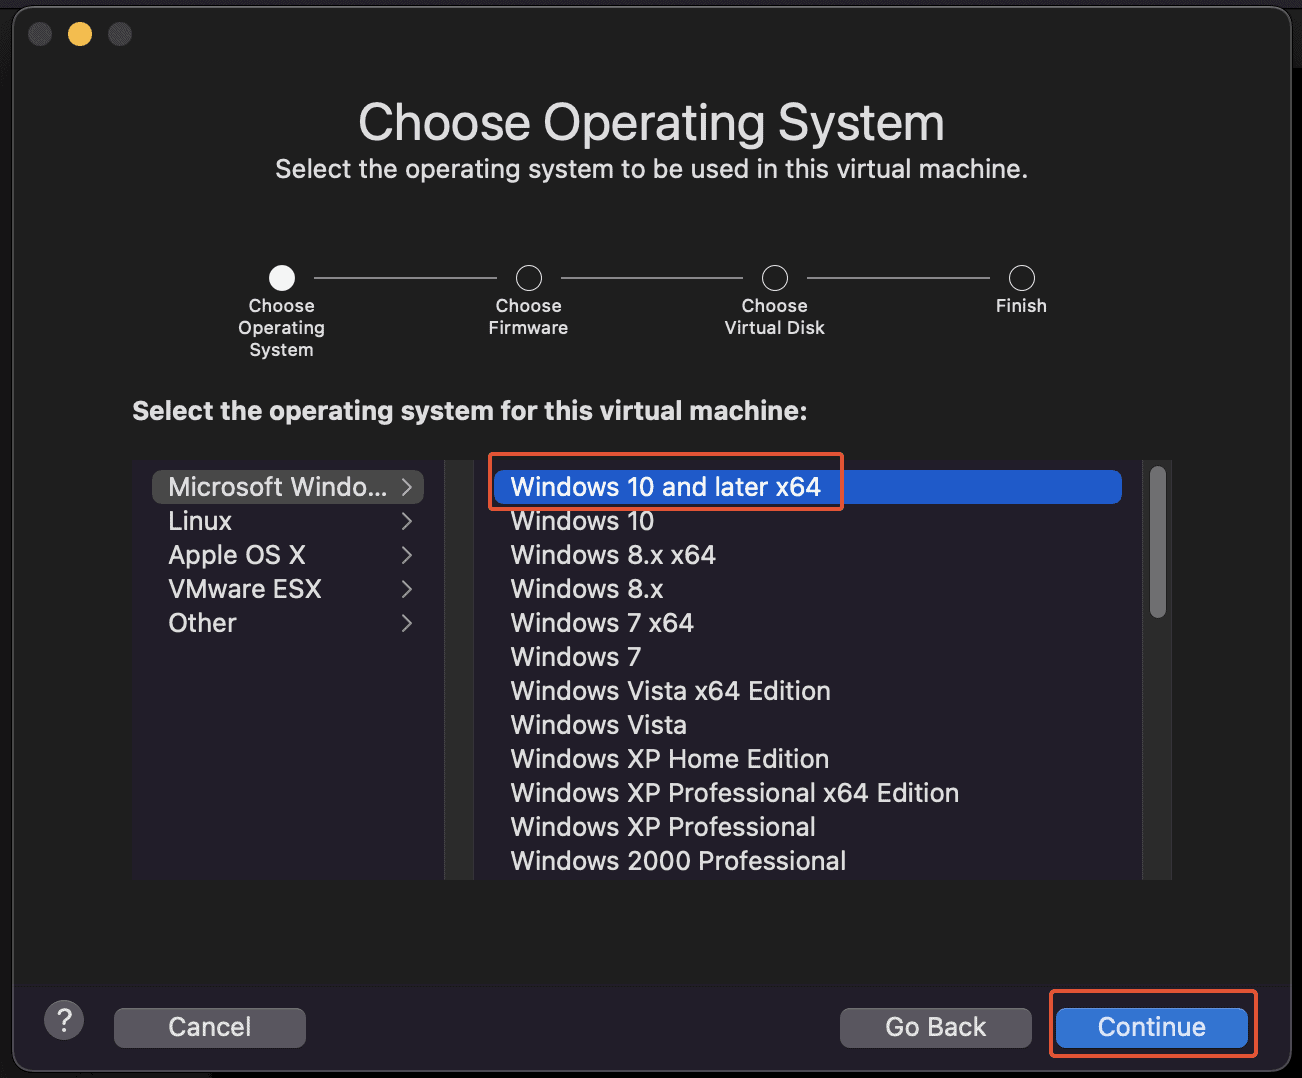Open the help question mark icon
The width and height of the screenshot is (1302, 1078).
pos(64,1020)
